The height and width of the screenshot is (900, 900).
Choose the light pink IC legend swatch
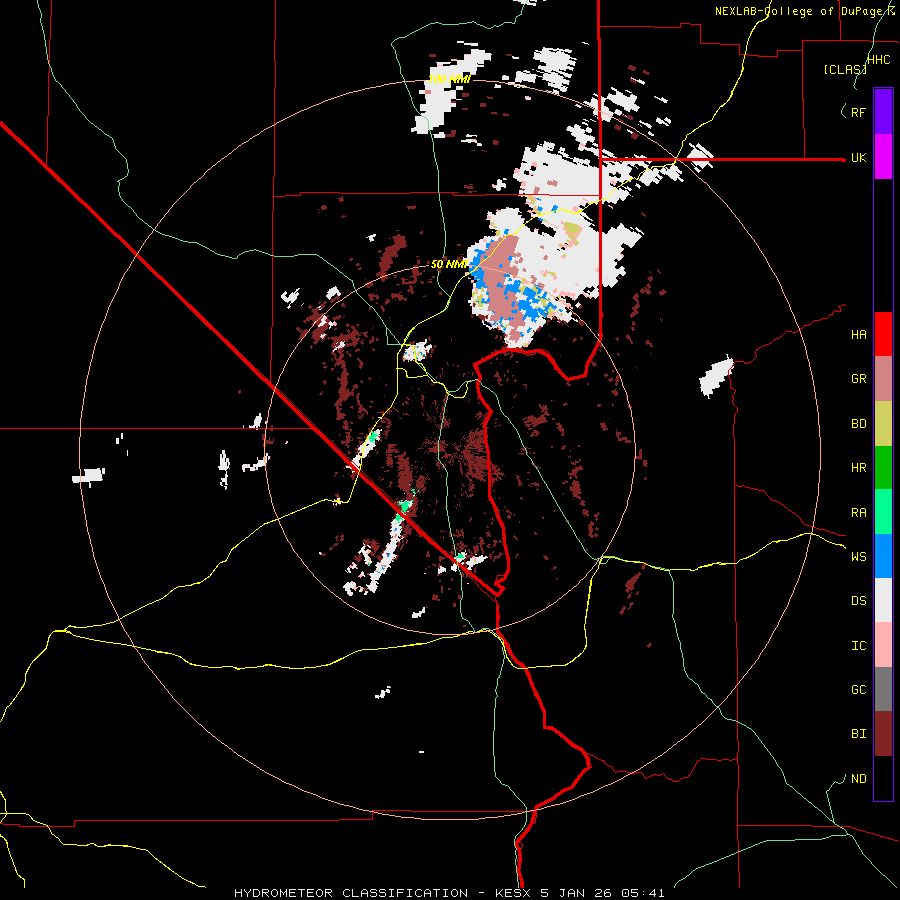coord(883,645)
